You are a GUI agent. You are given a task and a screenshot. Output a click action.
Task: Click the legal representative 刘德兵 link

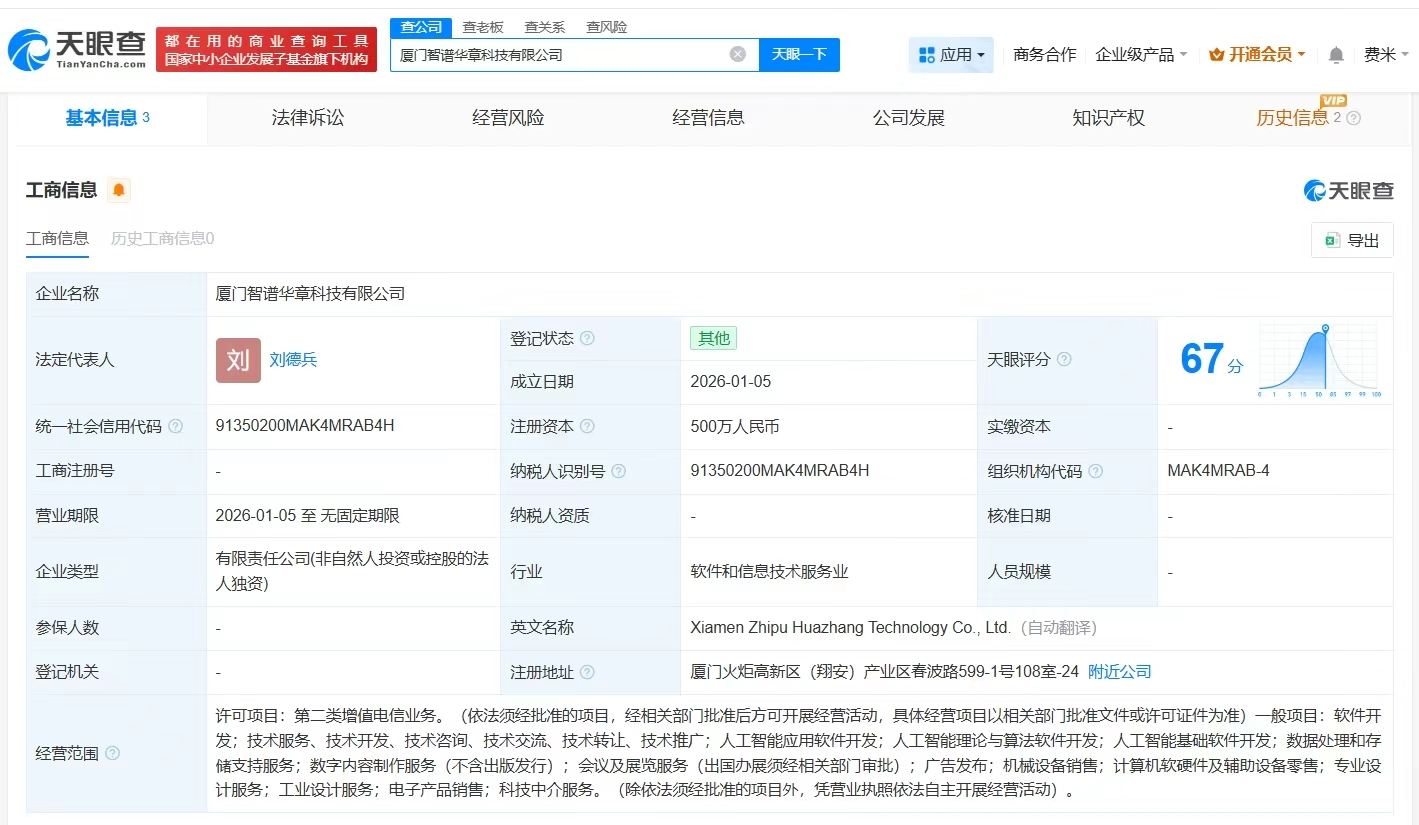(x=293, y=360)
